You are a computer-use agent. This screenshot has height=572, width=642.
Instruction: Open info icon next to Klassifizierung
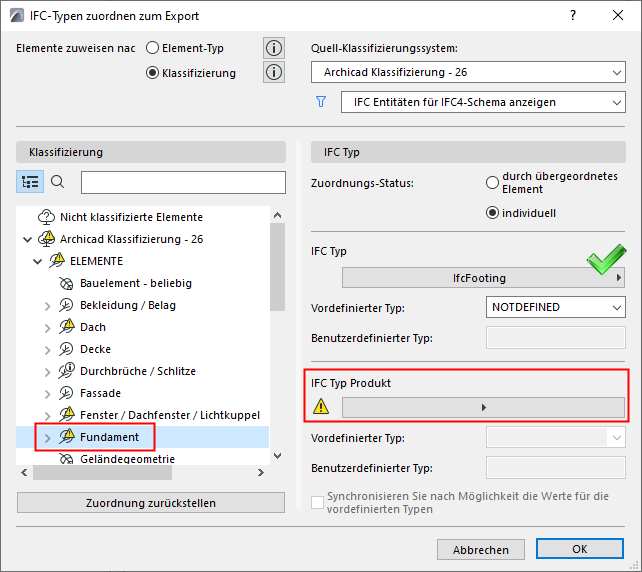(274, 72)
